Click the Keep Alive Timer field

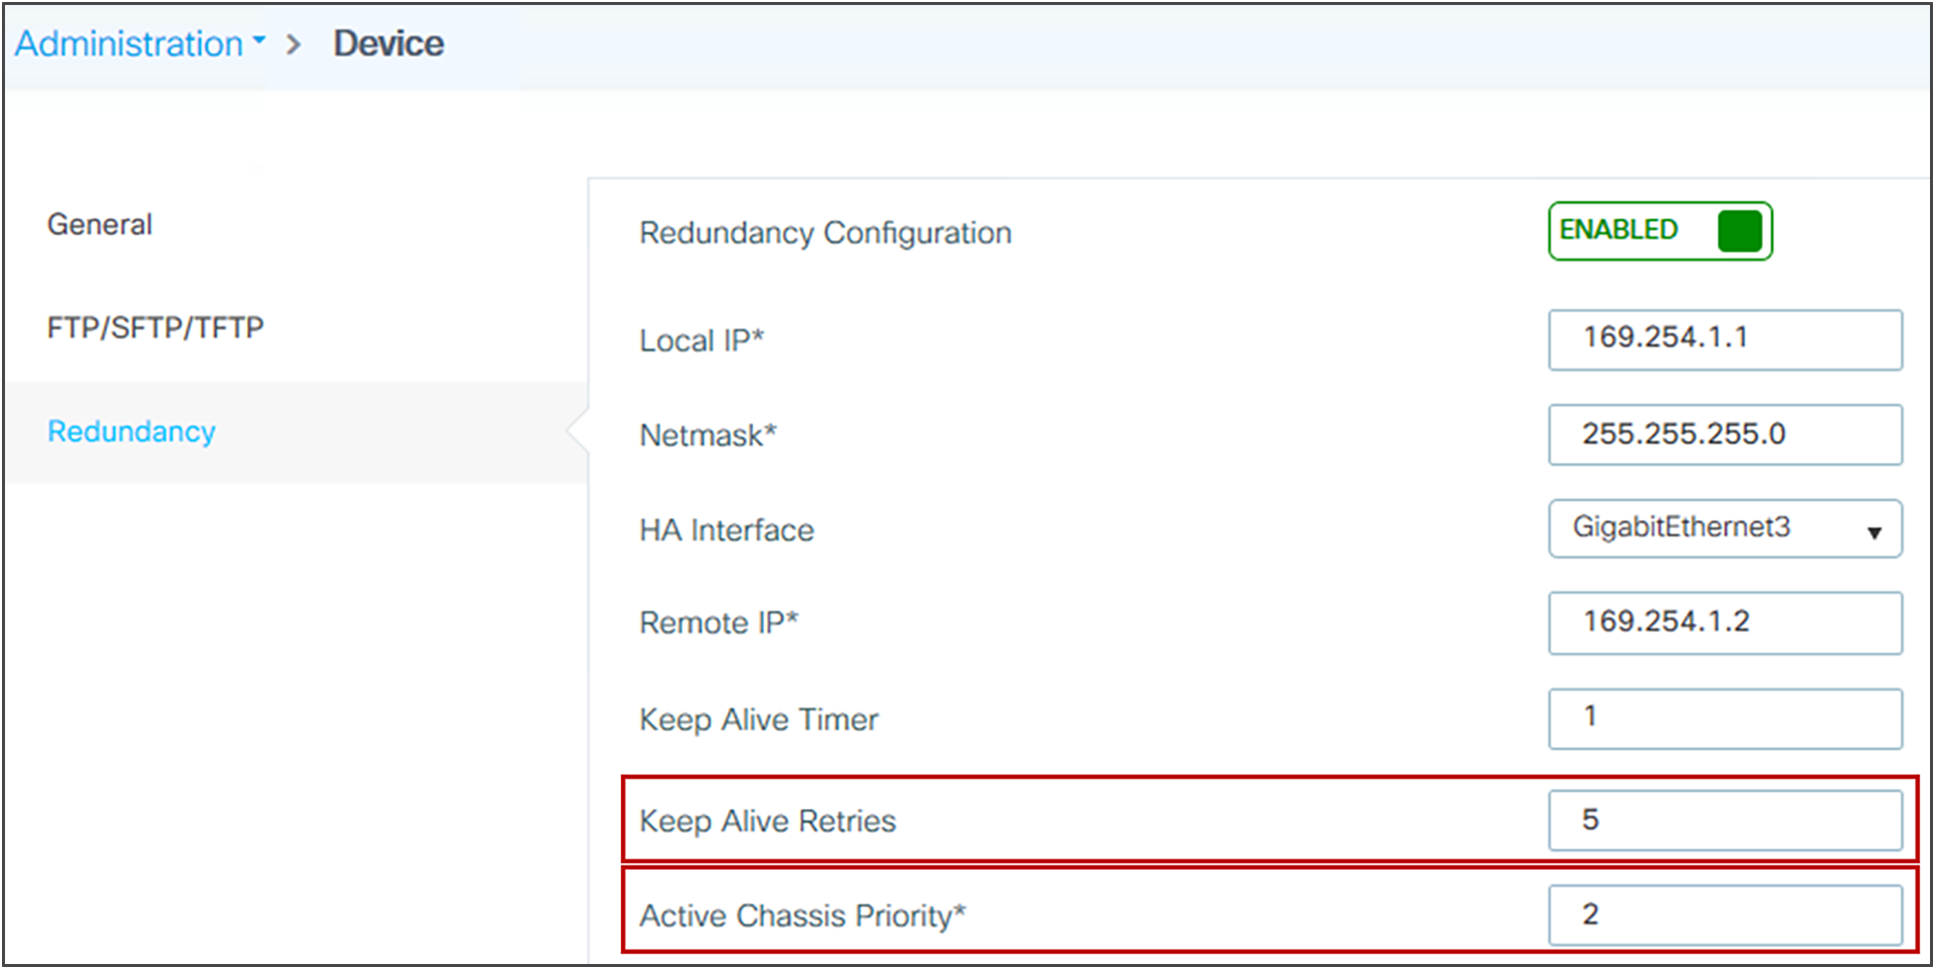(1725, 719)
